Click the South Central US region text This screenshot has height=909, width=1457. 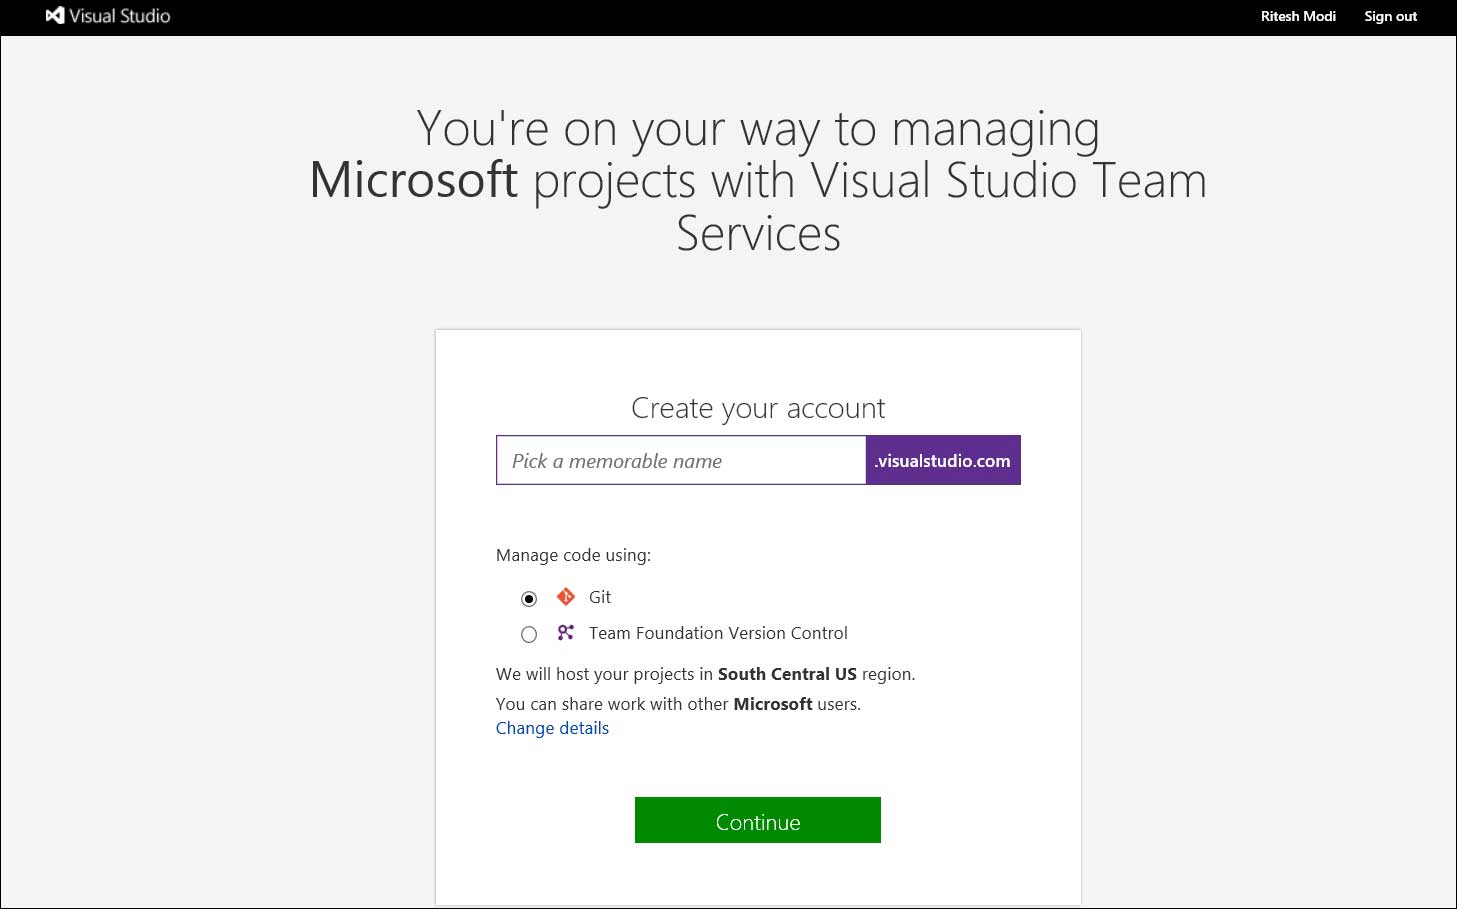pos(787,674)
